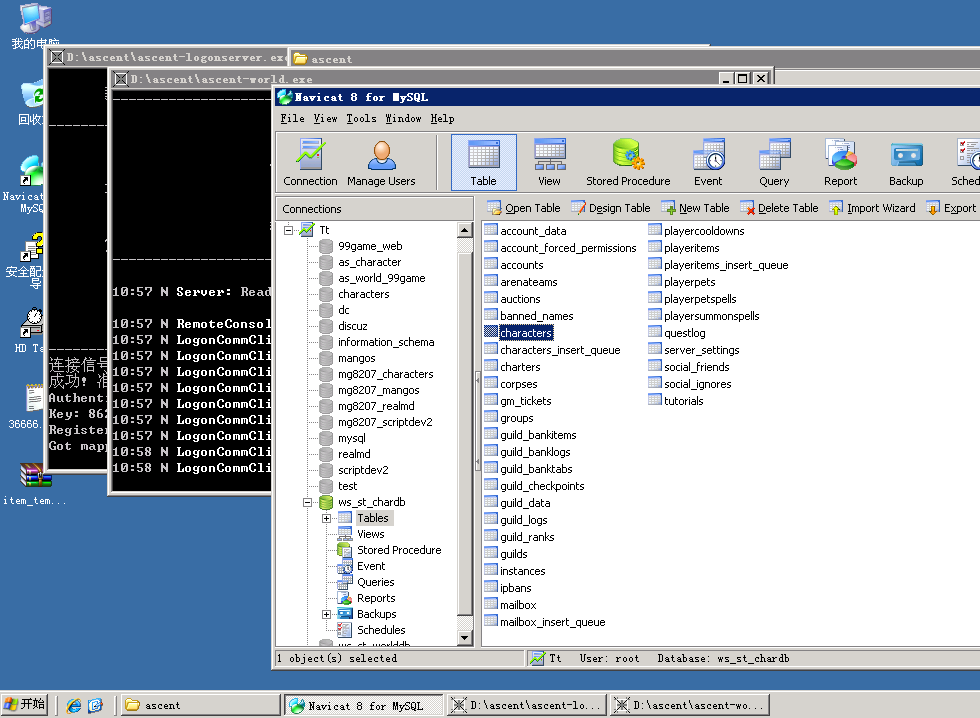The width and height of the screenshot is (980, 718).
Task: Select the playeritems table icon
Action: 655,248
